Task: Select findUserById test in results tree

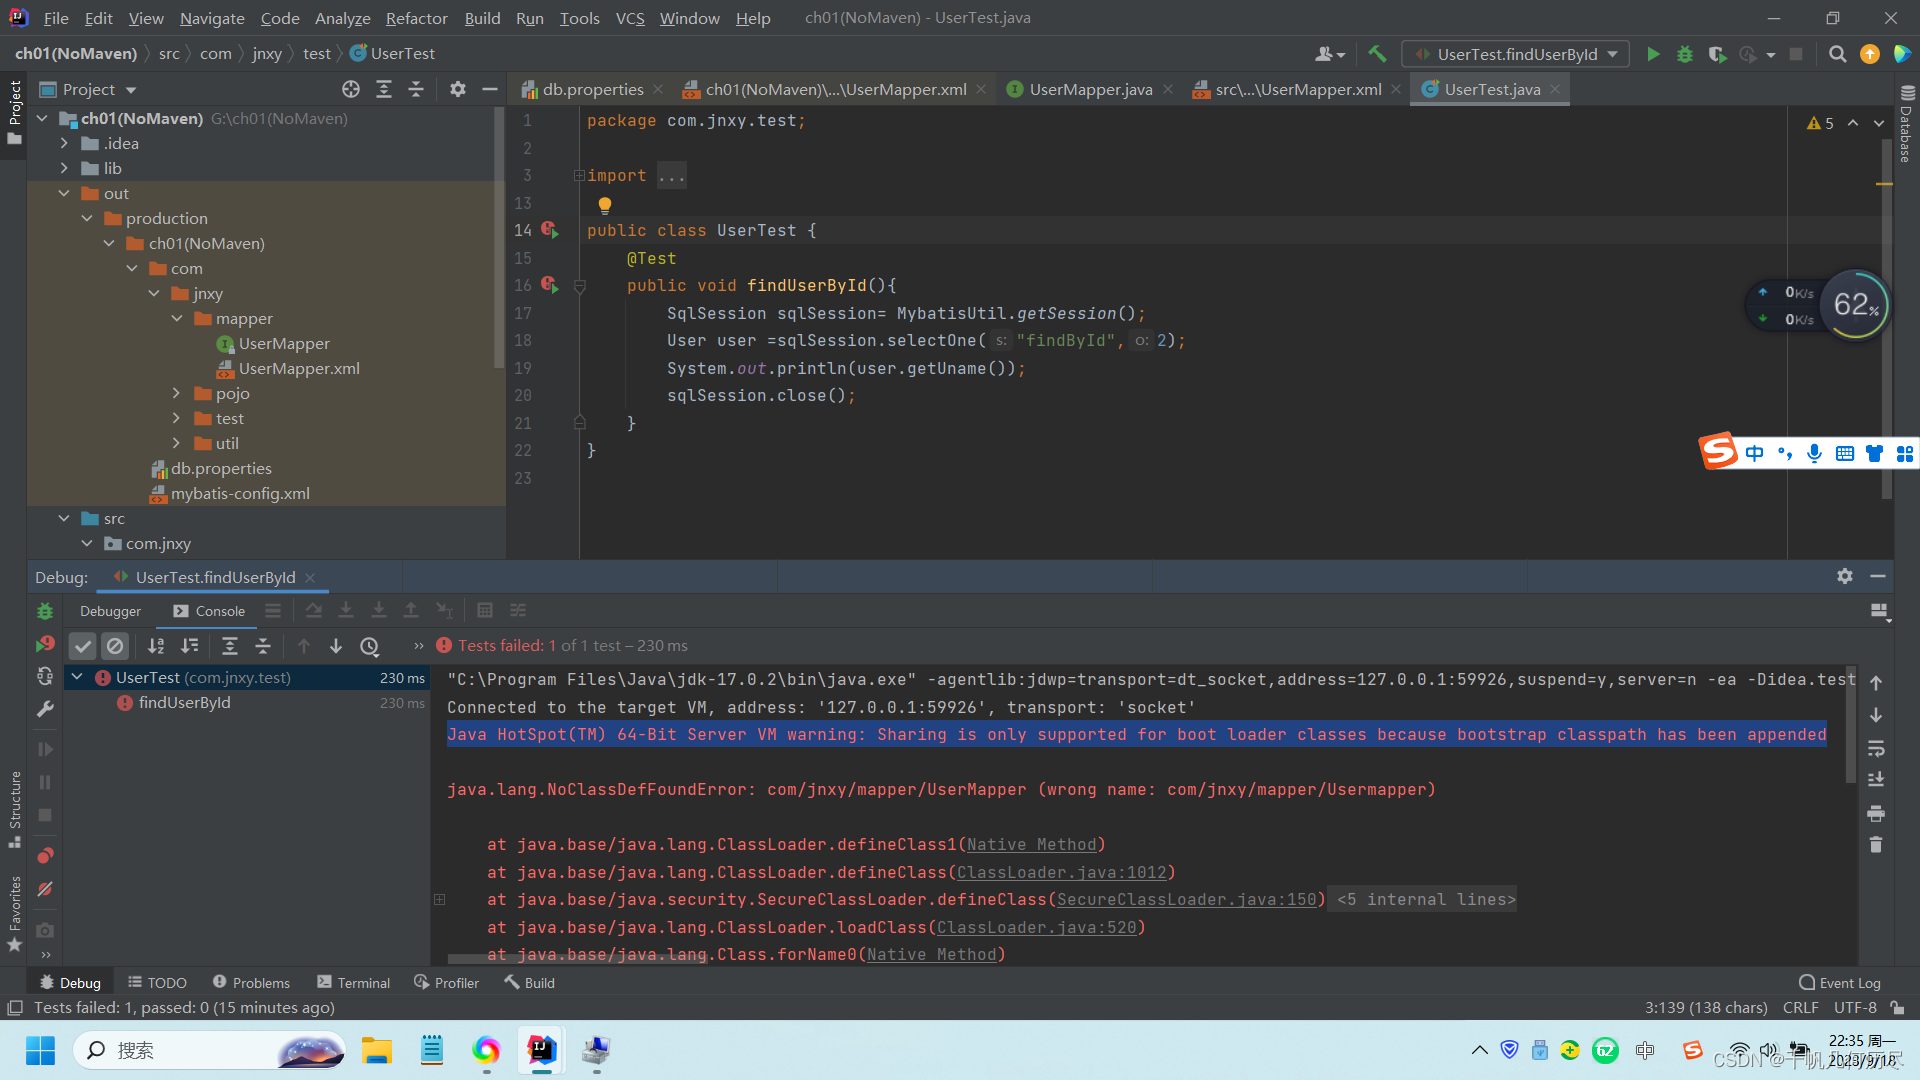Action: coord(186,702)
